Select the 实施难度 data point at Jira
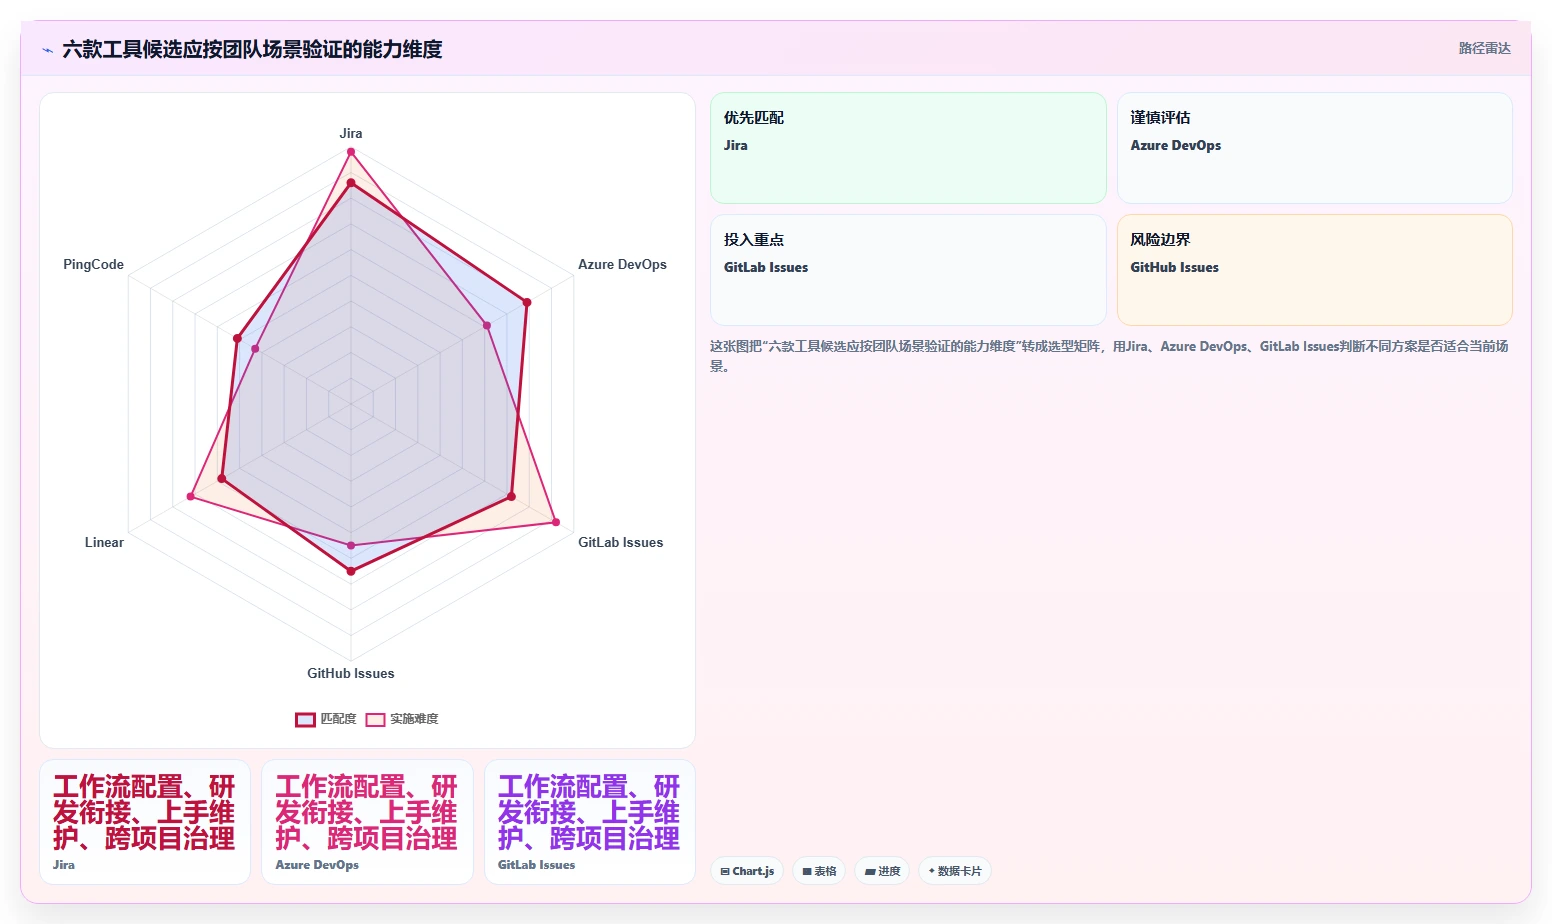 (351, 152)
